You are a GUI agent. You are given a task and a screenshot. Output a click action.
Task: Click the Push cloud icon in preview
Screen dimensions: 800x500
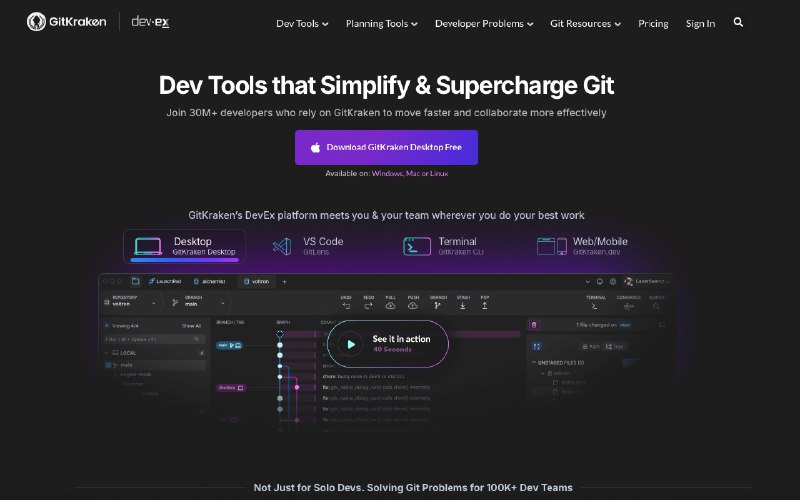pyautogui.click(x=413, y=306)
